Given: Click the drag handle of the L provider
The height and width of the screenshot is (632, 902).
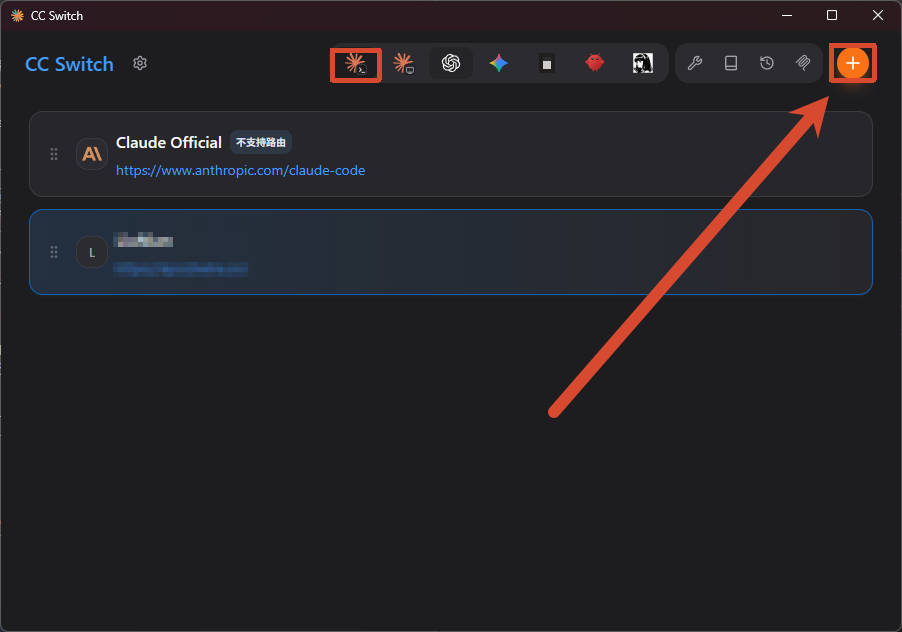Looking at the screenshot, I should click(53, 252).
